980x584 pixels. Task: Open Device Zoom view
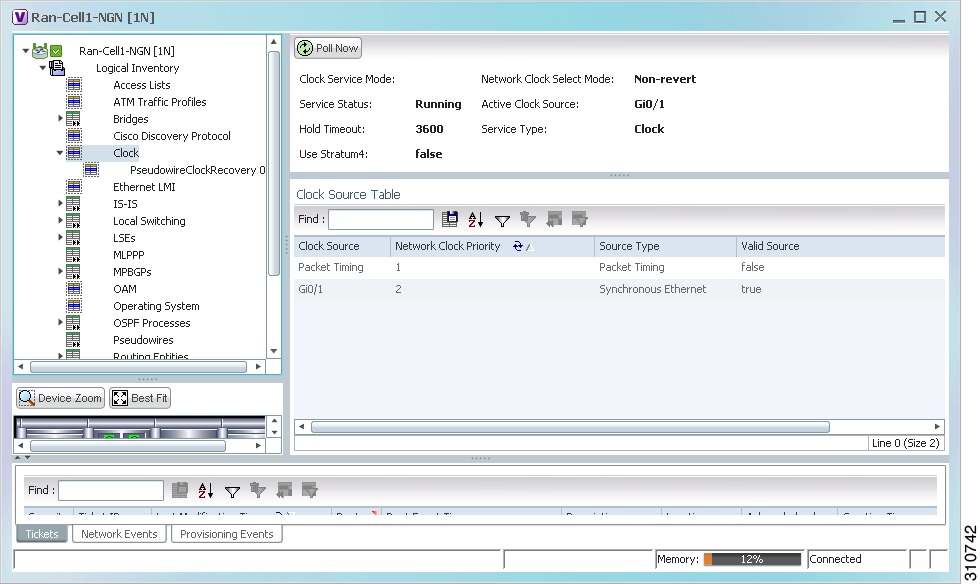tap(60, 398)
